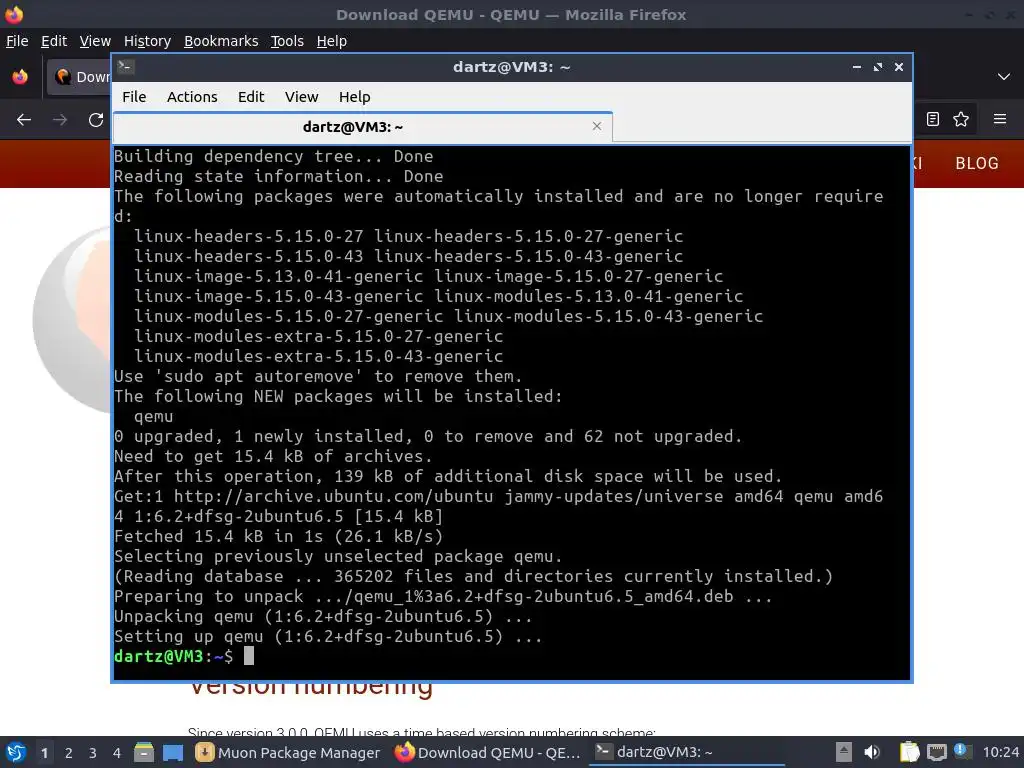The width and height of the screenshot is (1024, 768).
Task: Select the Download QEMU Firefox tab
Action: pyautogui.click(x=78, y=76)
